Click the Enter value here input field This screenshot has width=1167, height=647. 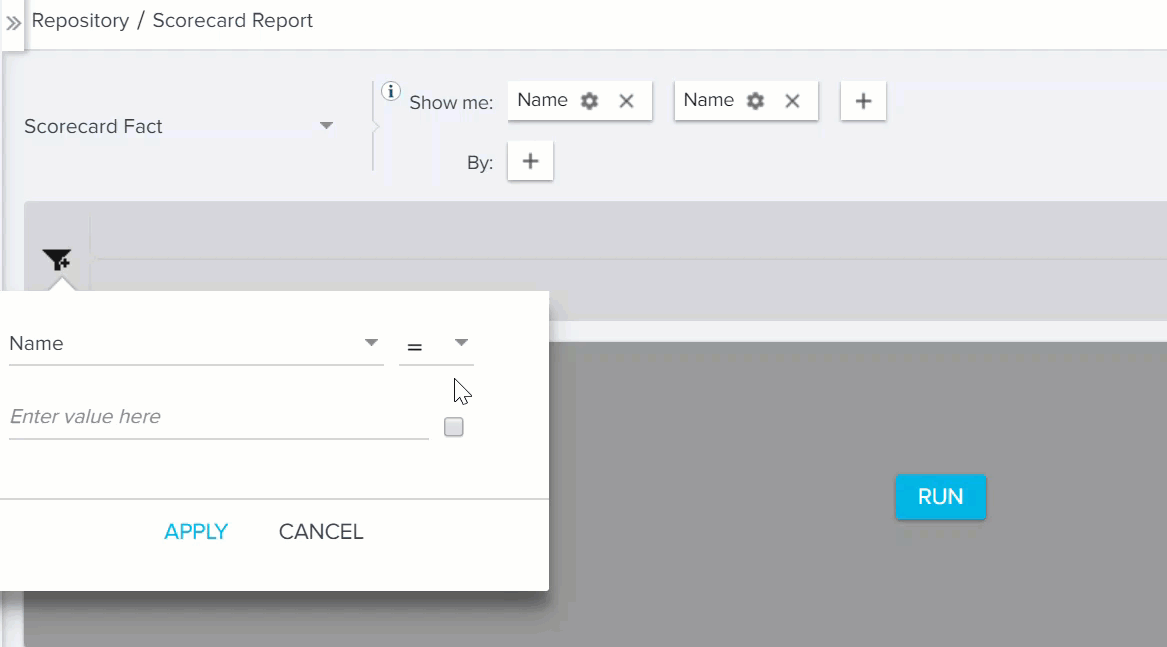tap(219, 417)
